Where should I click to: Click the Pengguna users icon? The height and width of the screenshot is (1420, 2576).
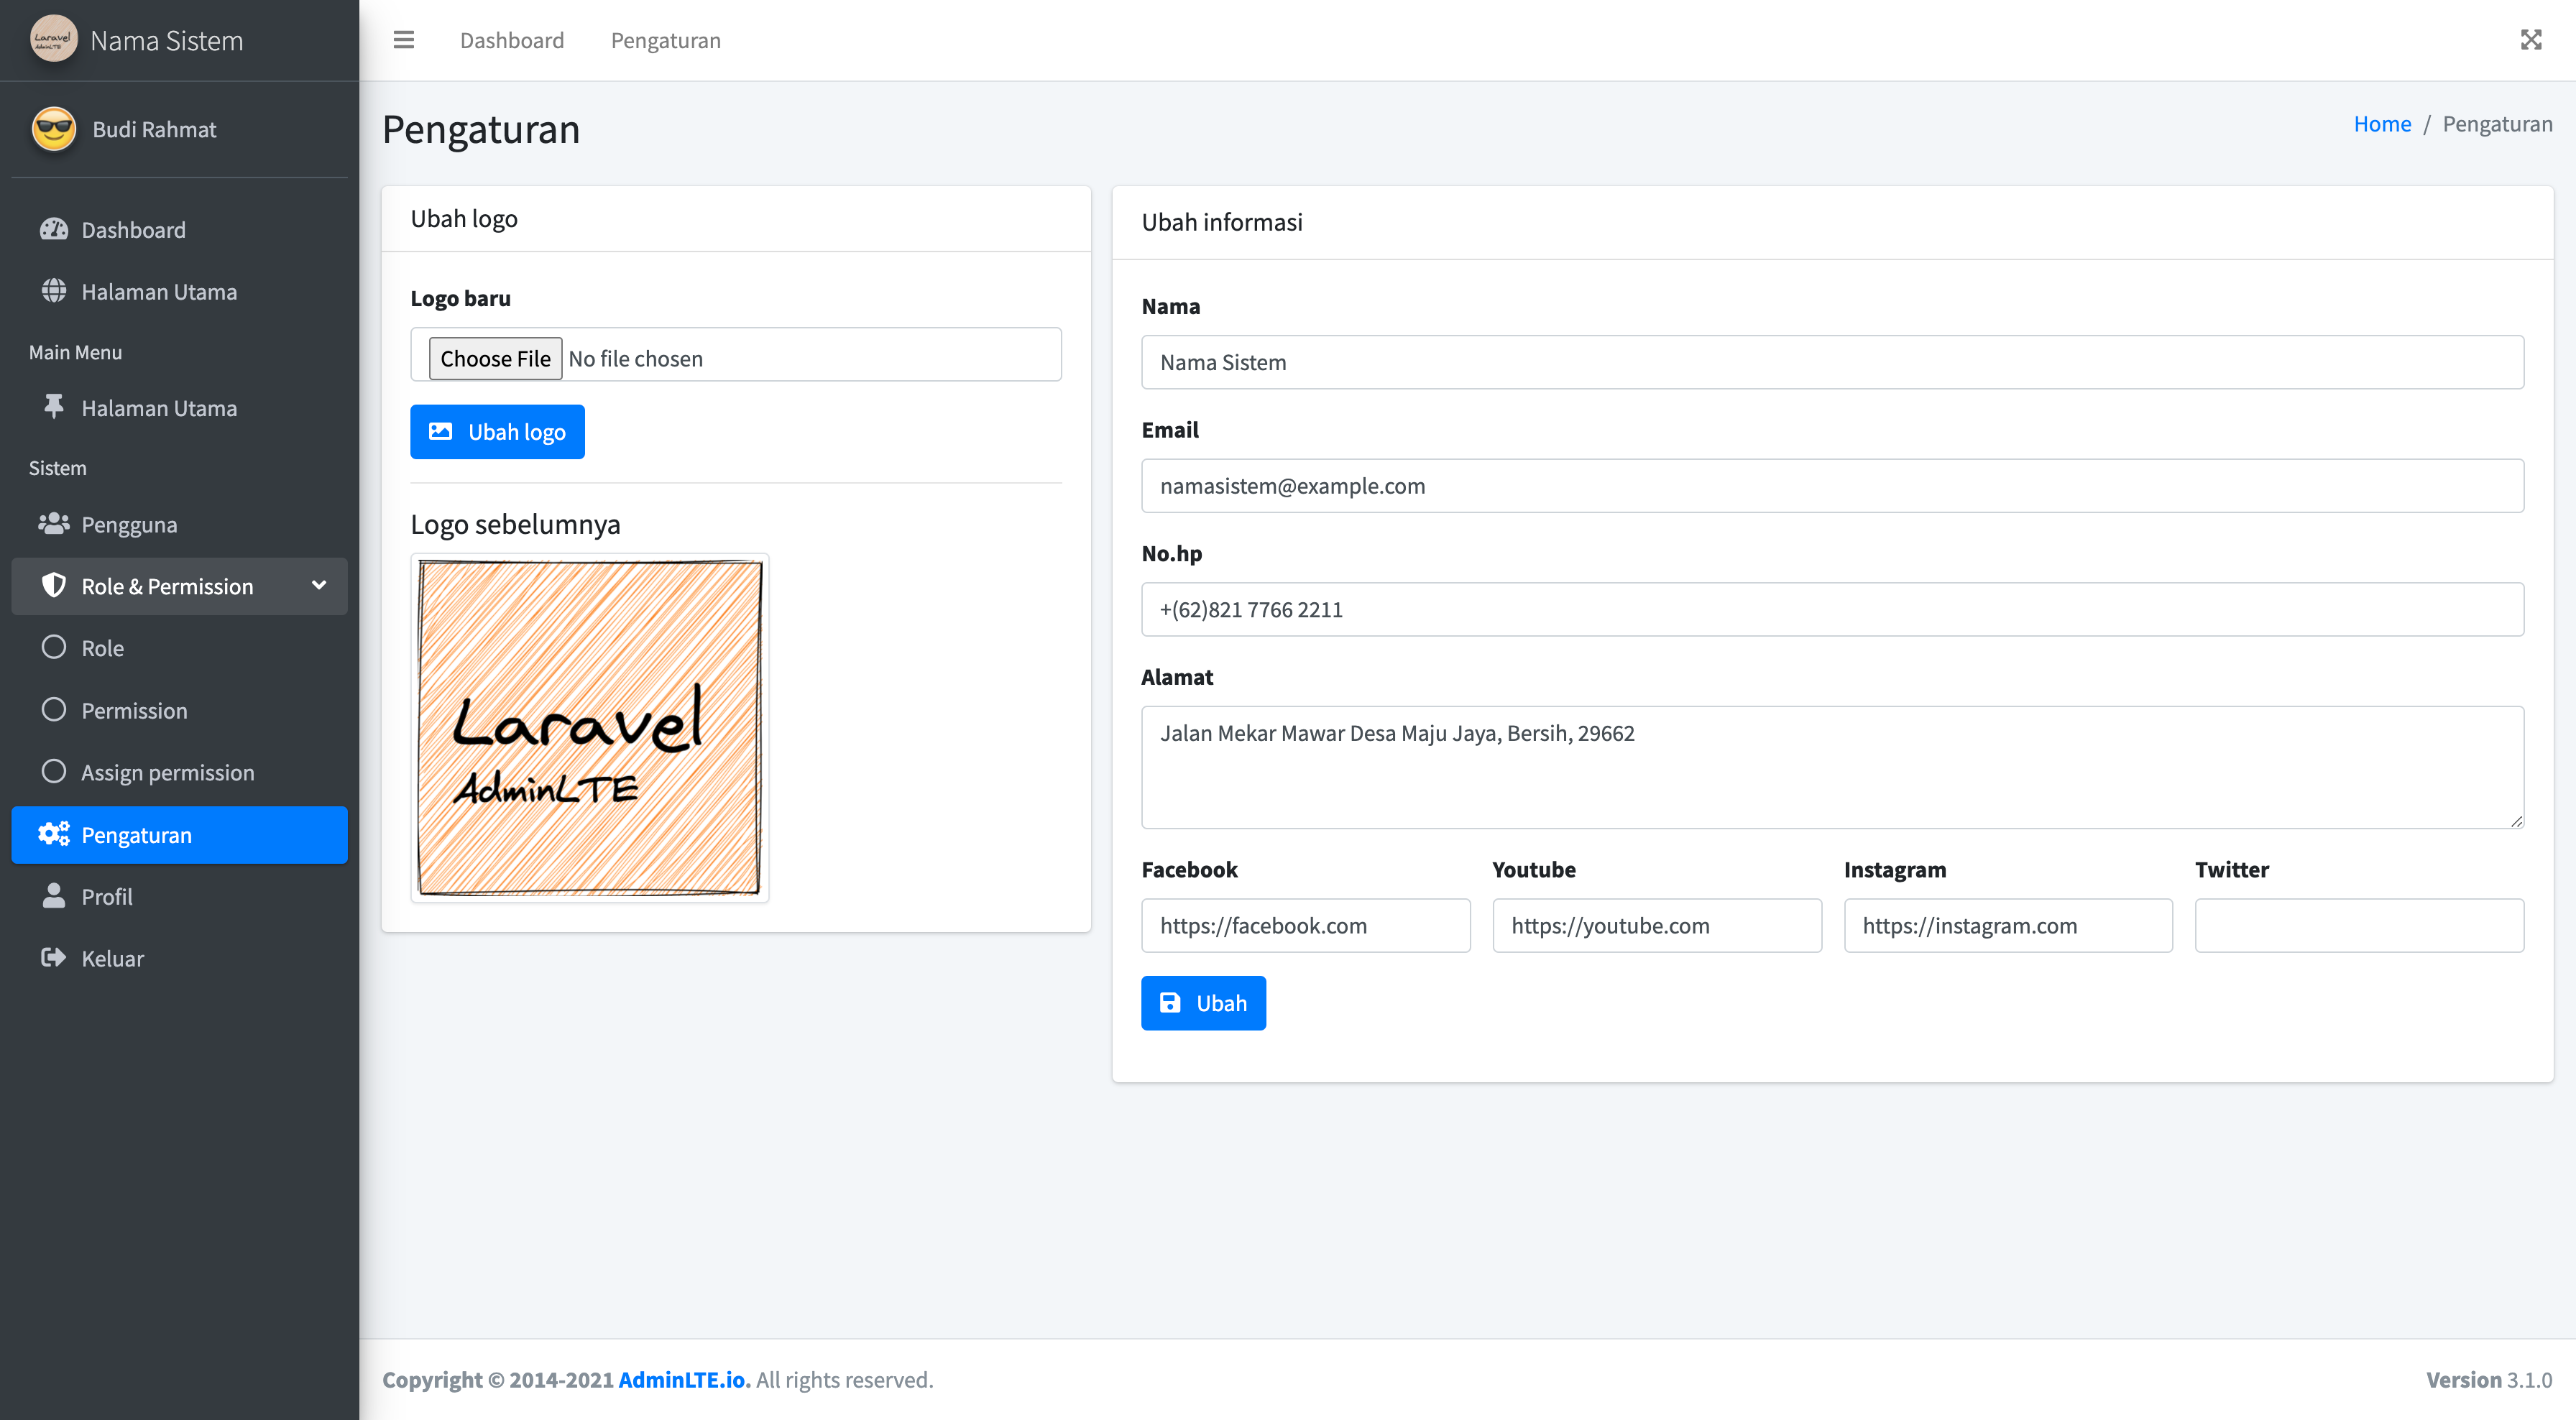point(52,523)
